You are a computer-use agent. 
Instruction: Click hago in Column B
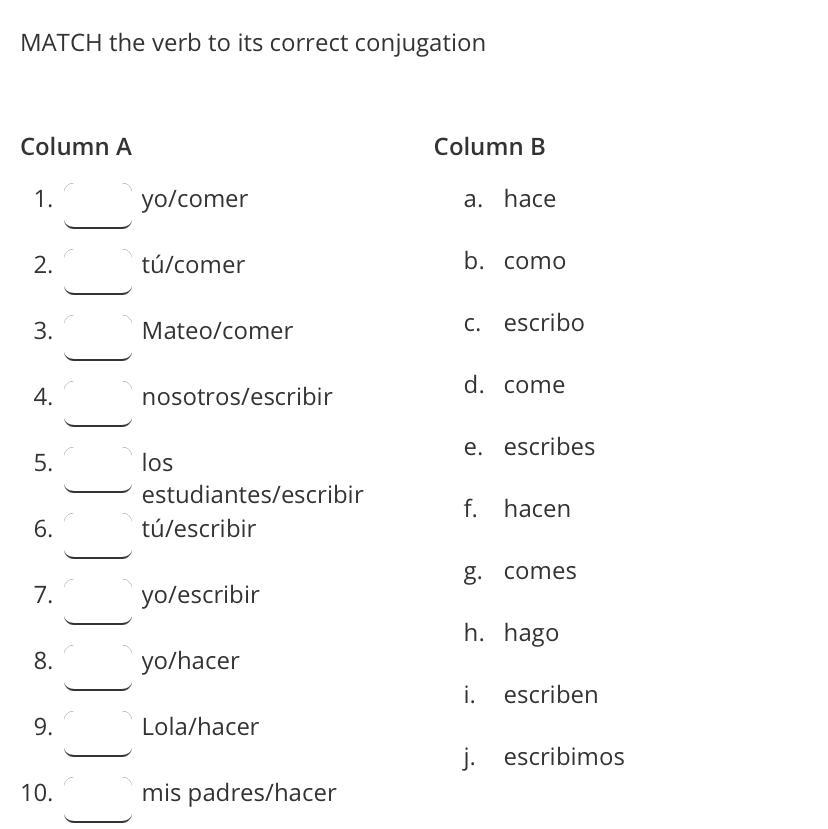tap(531, 633)
